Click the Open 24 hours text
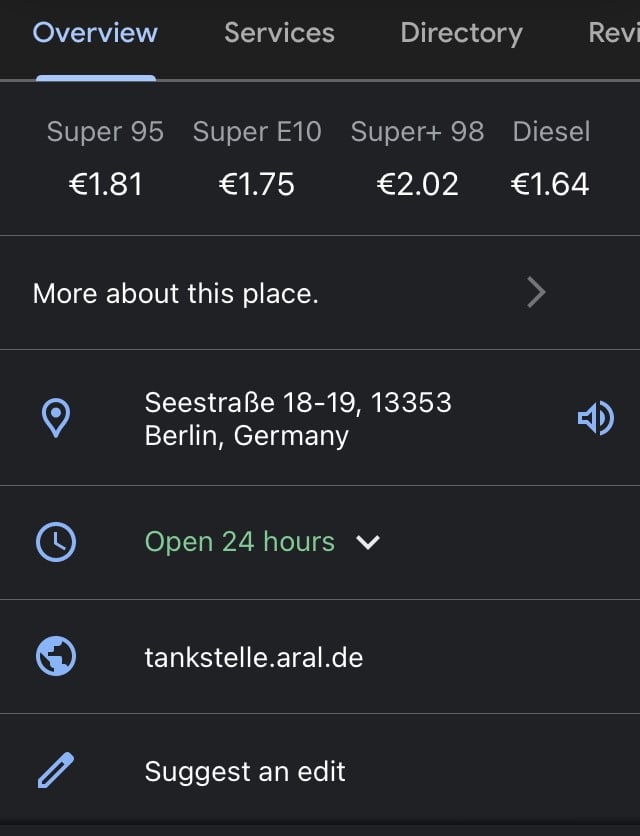Screen dimensions: 640x836 point(240,542)
